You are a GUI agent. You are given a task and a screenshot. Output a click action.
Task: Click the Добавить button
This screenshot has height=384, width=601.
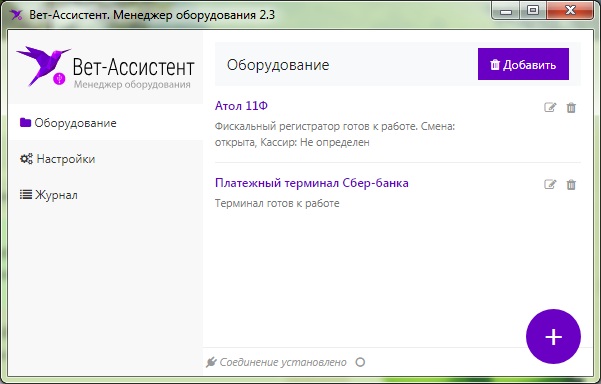523,64
